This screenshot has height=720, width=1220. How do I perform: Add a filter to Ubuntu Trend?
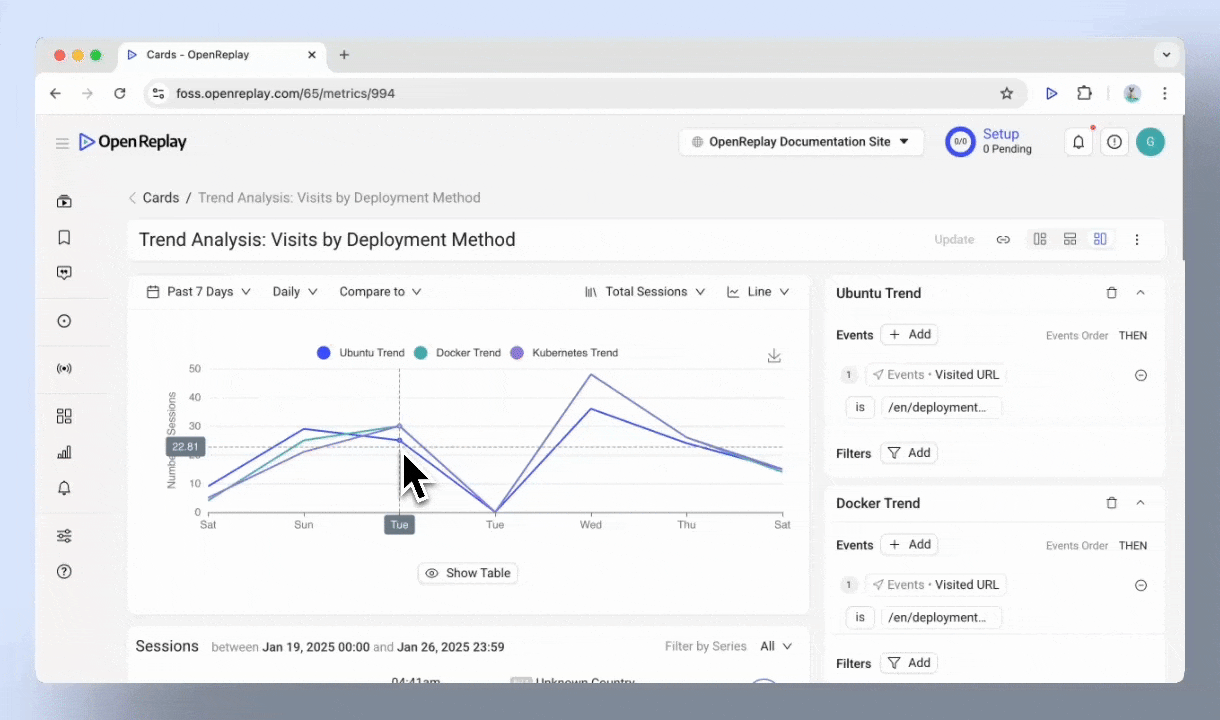(909, 453)
